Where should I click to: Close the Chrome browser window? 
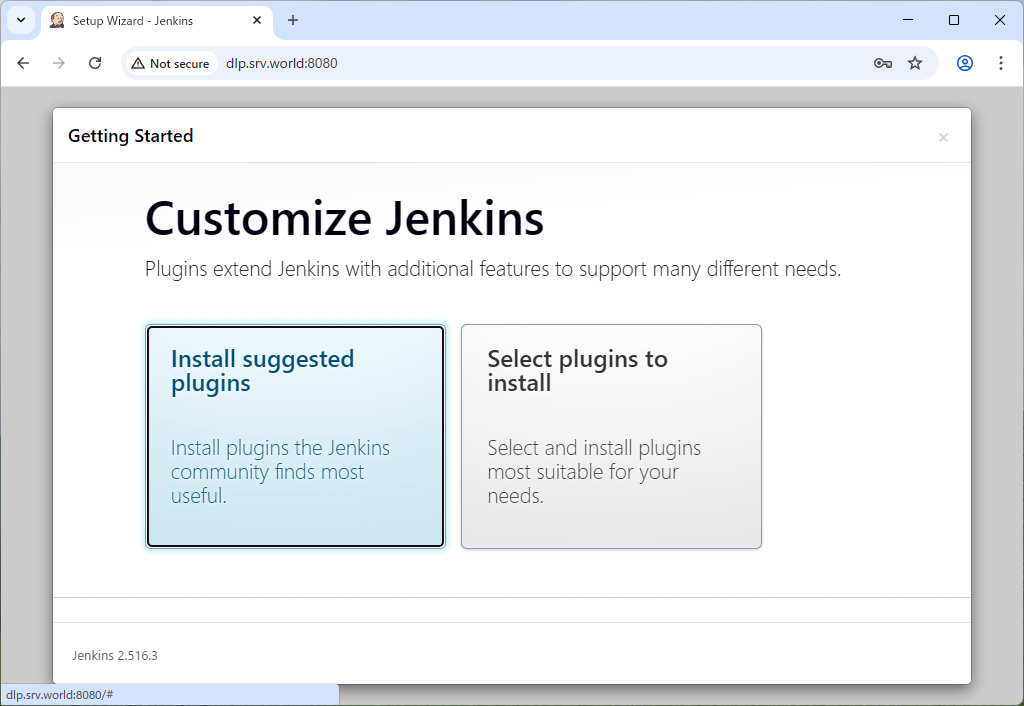coord(1000,20)
